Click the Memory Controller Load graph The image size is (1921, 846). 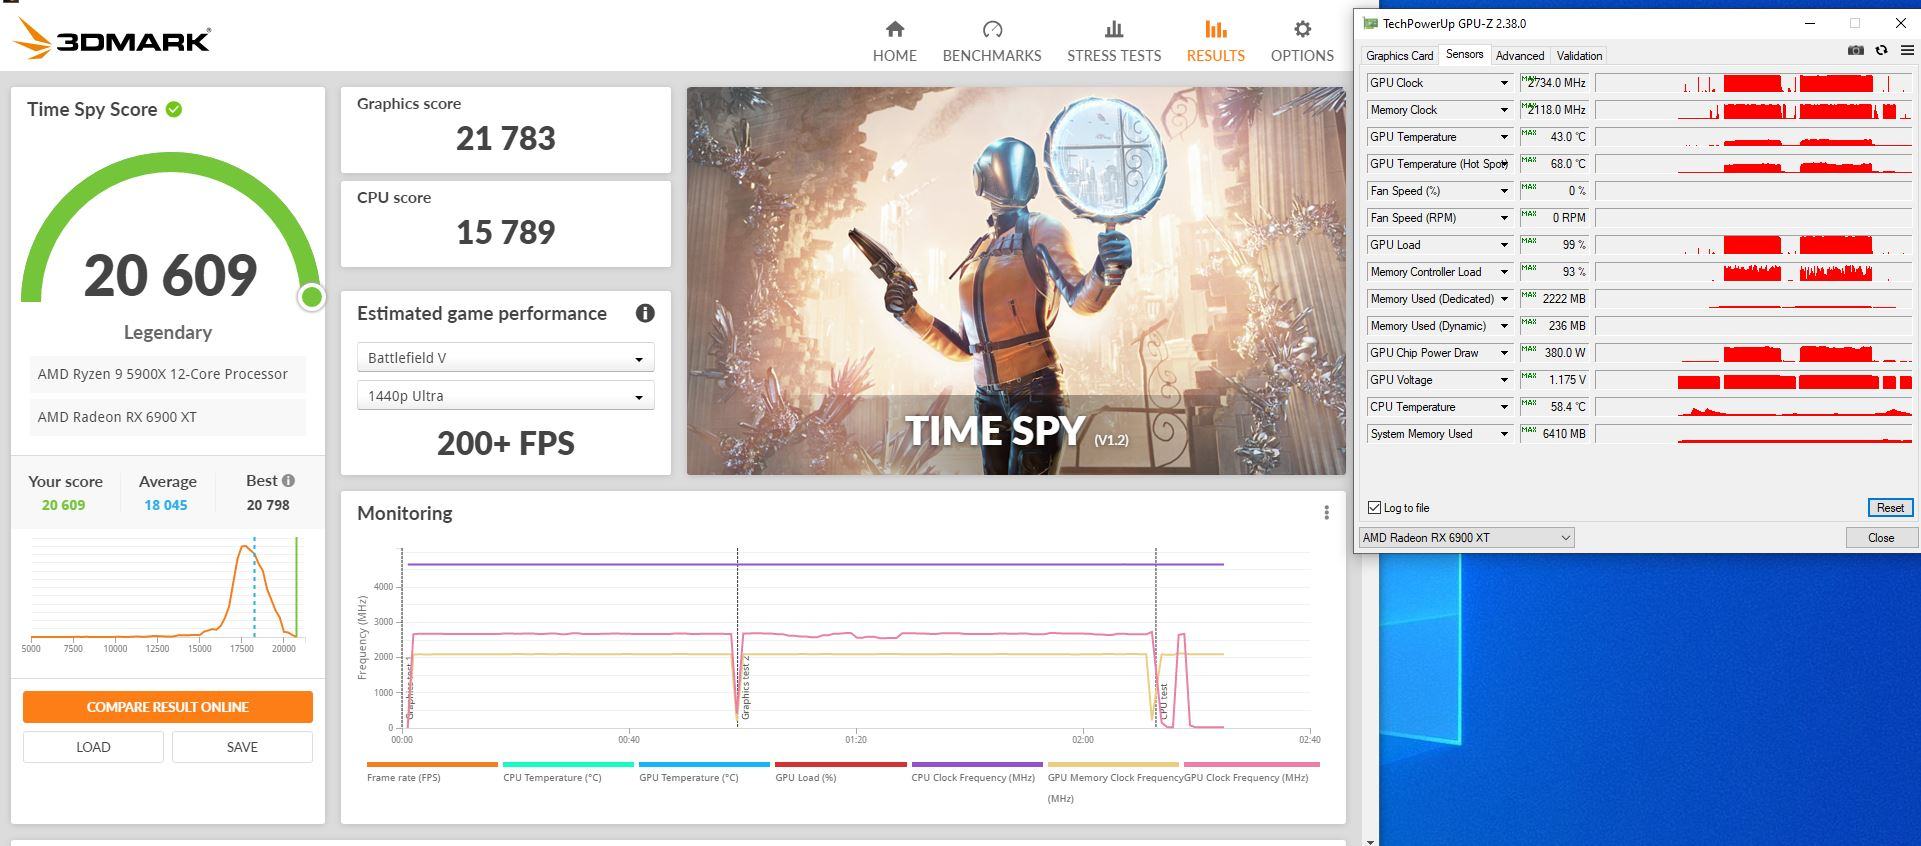pos(1754,272)
